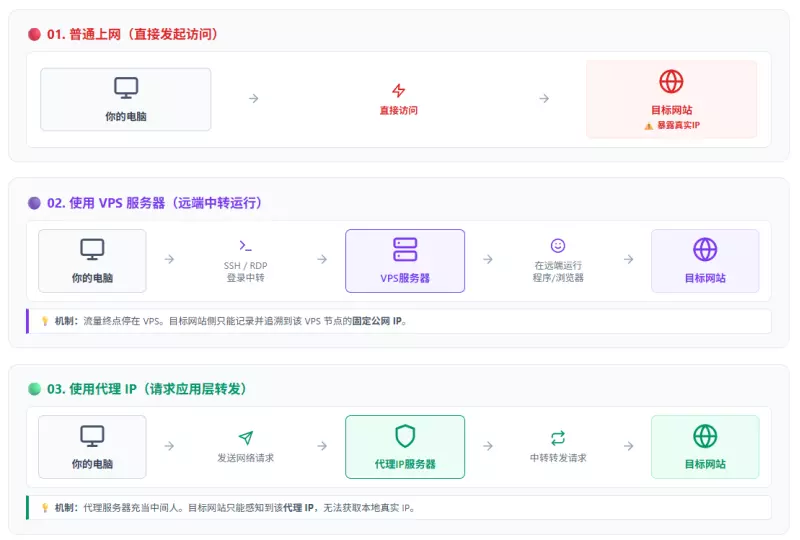
Task: Click the 中转转发请求 label
Action: click(558, 458)
